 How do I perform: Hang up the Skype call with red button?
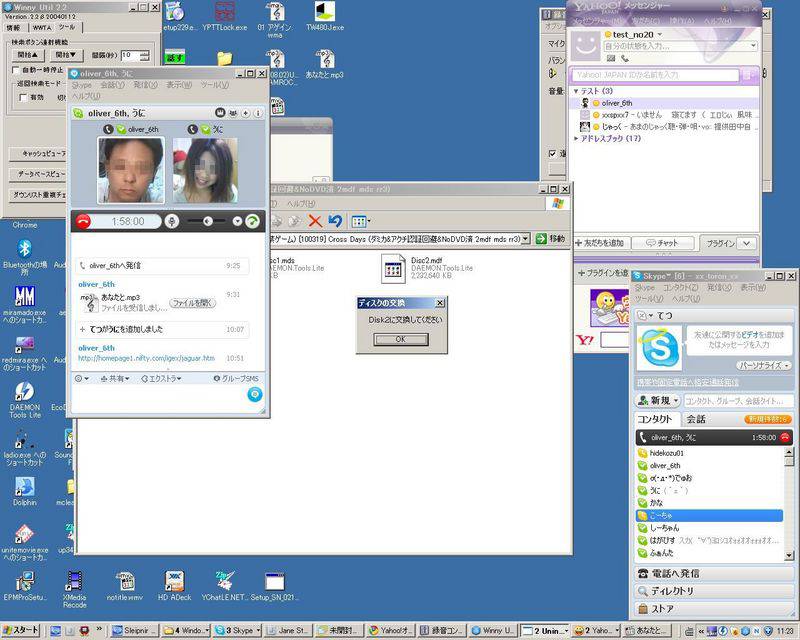(84, 221)
